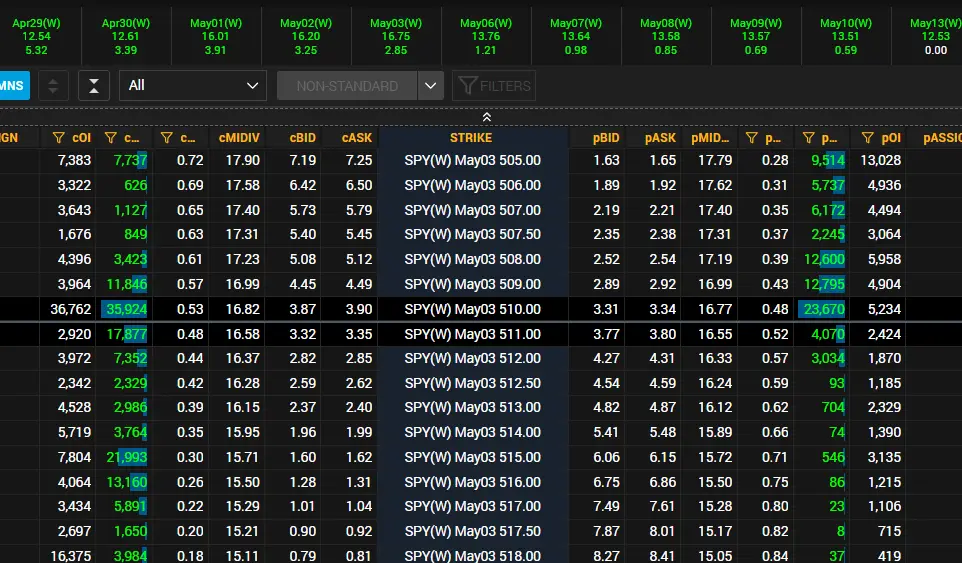Sort by the cMIDIV column header
962x563 pixels.
[x=239, y=138]
